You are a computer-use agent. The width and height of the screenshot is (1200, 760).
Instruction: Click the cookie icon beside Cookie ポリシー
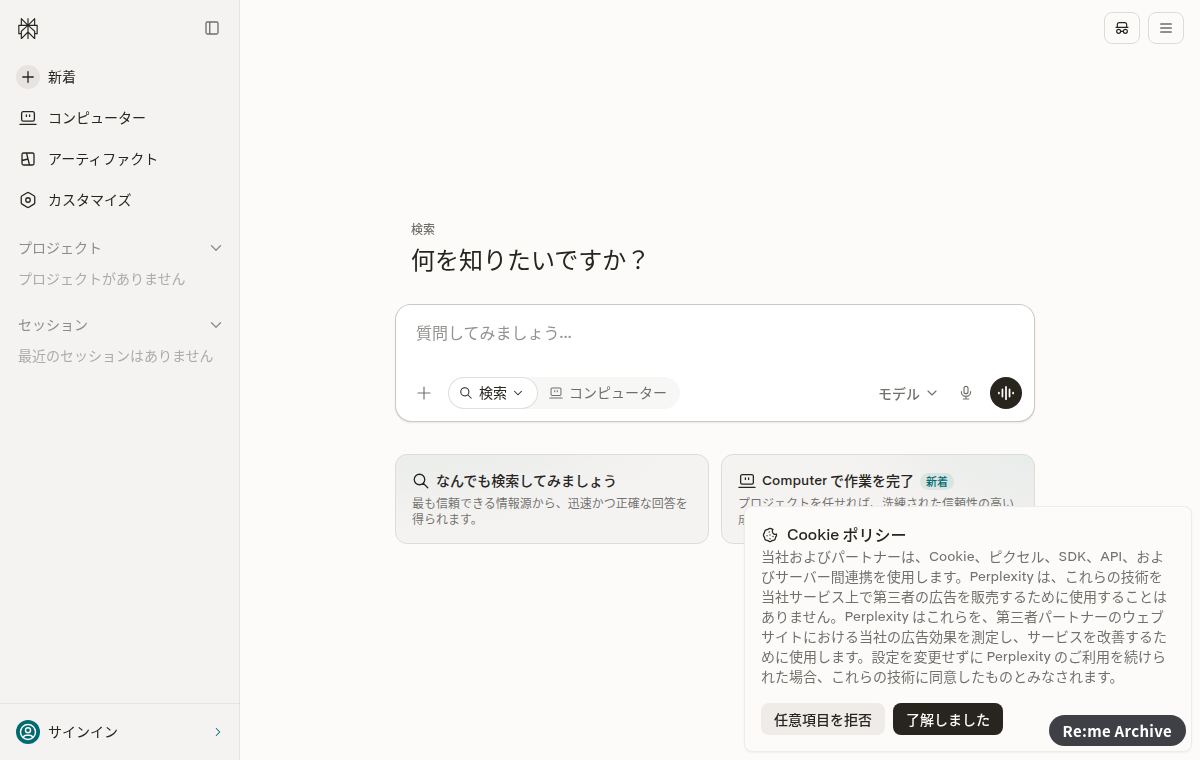(x=770, y=535)
